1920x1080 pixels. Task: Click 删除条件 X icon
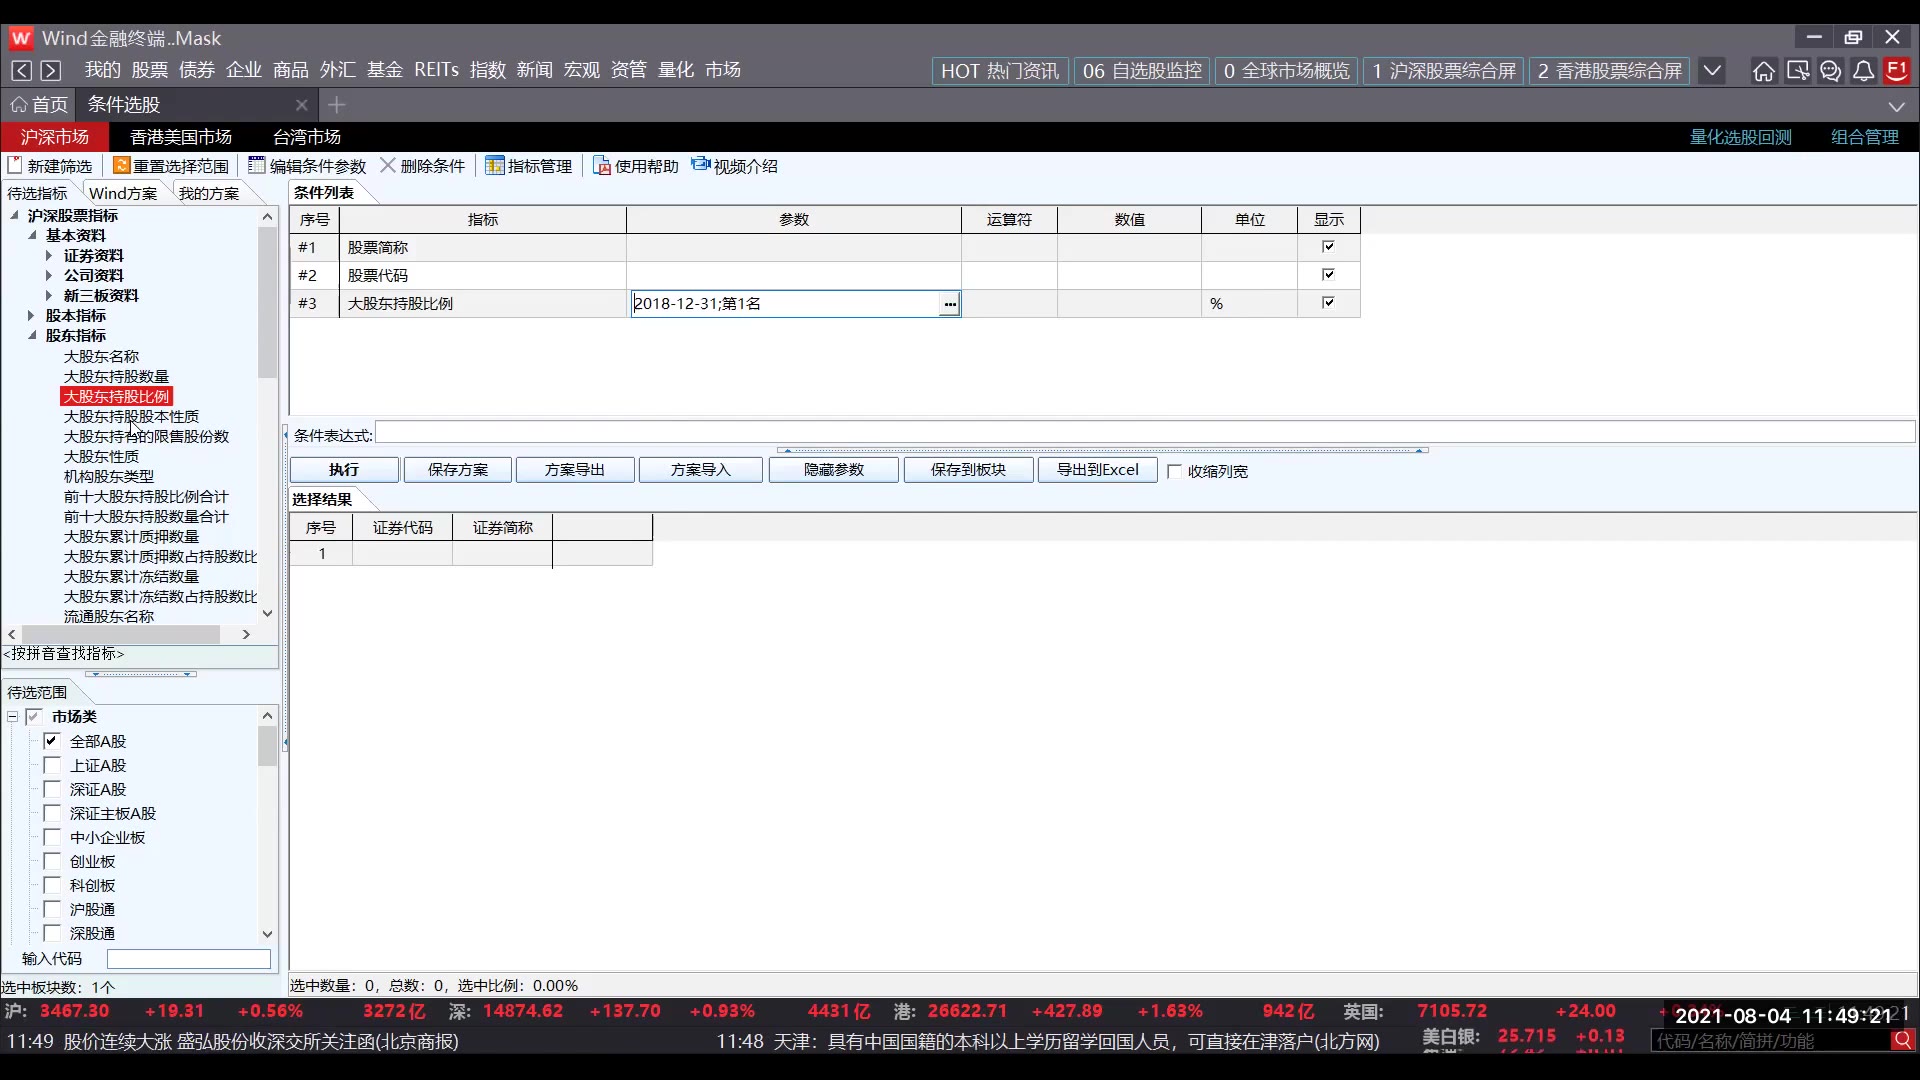click(x=387, y=165)
